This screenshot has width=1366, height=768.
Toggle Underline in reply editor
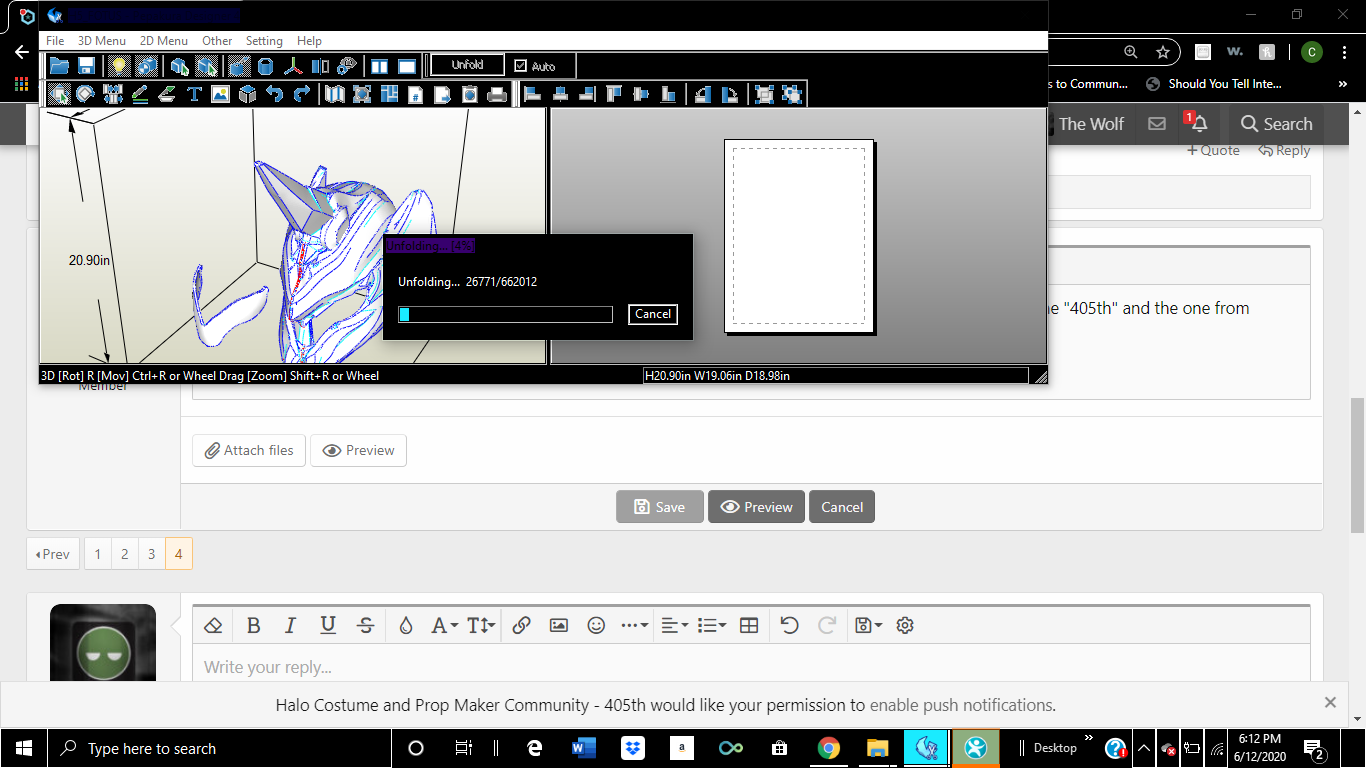(328, 625)
